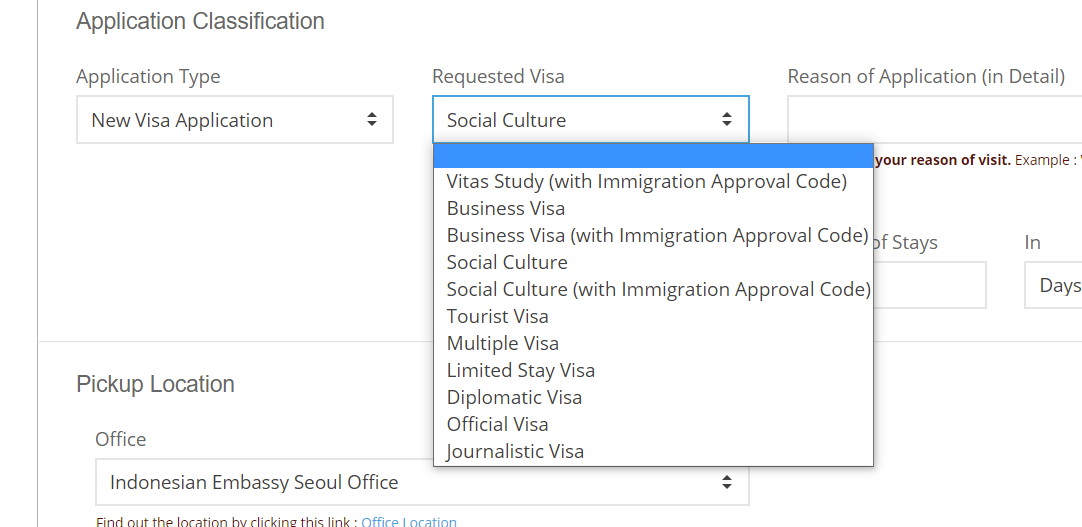Open the Days unit dropdown
Image resolution: width=1082 pixels, height=527 pixels.
[x=1054, y=286]
